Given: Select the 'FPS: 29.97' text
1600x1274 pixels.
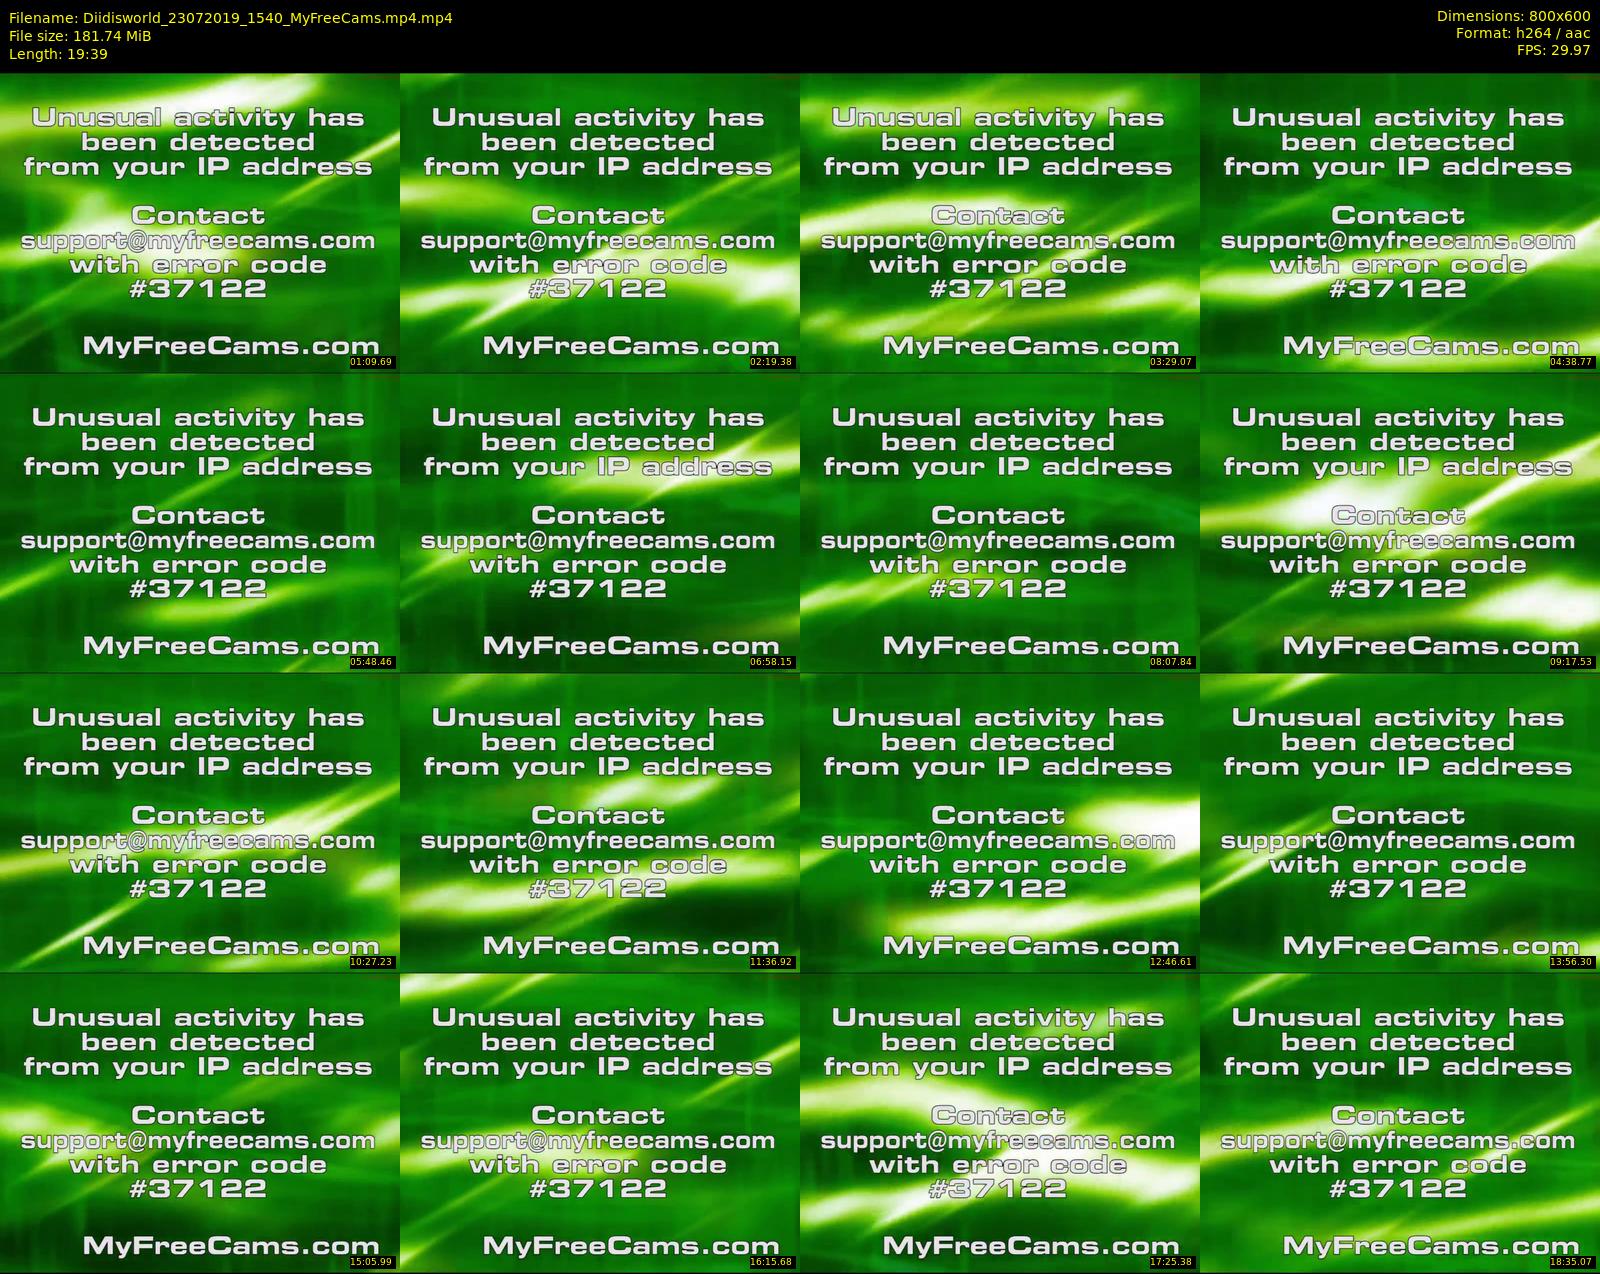Looking at the screenshot, I should click(x=1553, y=50).
